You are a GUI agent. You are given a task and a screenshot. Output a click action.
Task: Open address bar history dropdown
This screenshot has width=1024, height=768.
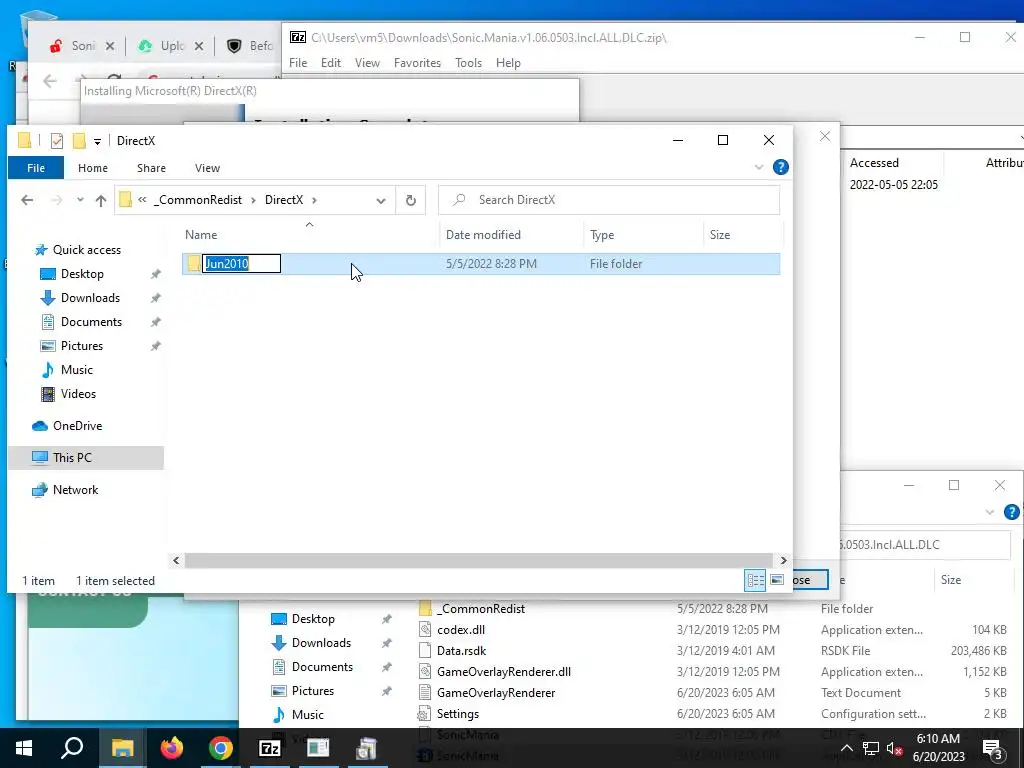click(381, 200)
